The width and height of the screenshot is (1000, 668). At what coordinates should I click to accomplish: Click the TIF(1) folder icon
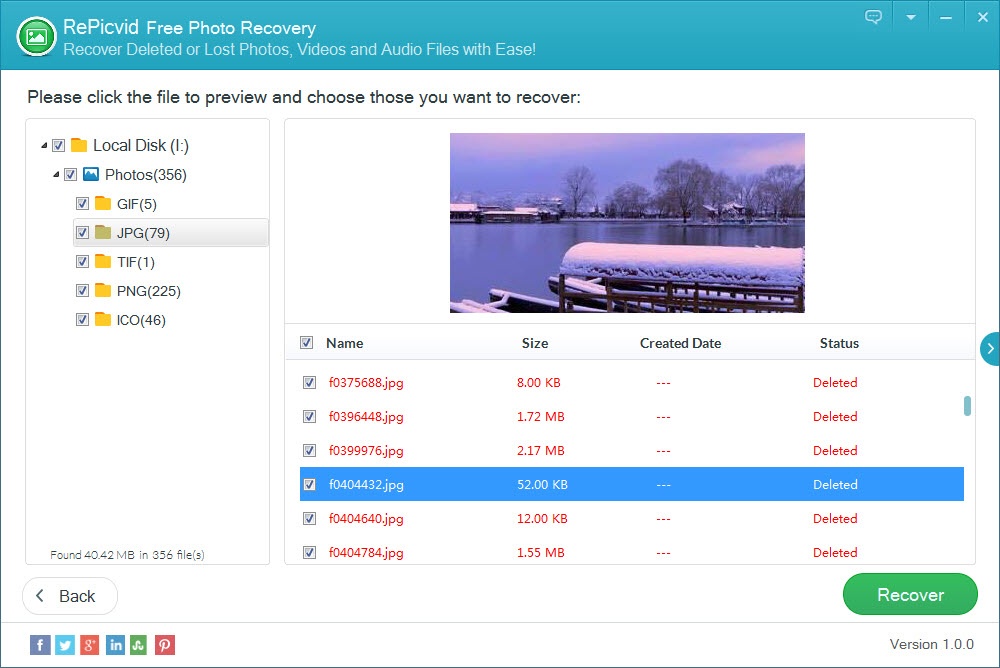pos(103,261)
